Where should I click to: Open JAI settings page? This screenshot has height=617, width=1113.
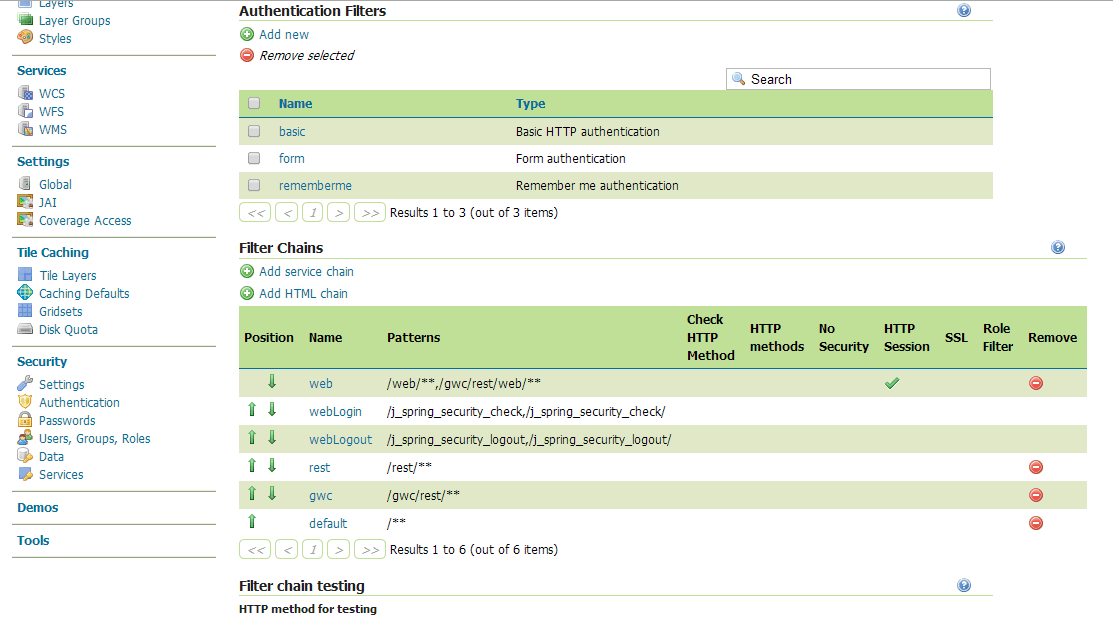tap(48, 202)
